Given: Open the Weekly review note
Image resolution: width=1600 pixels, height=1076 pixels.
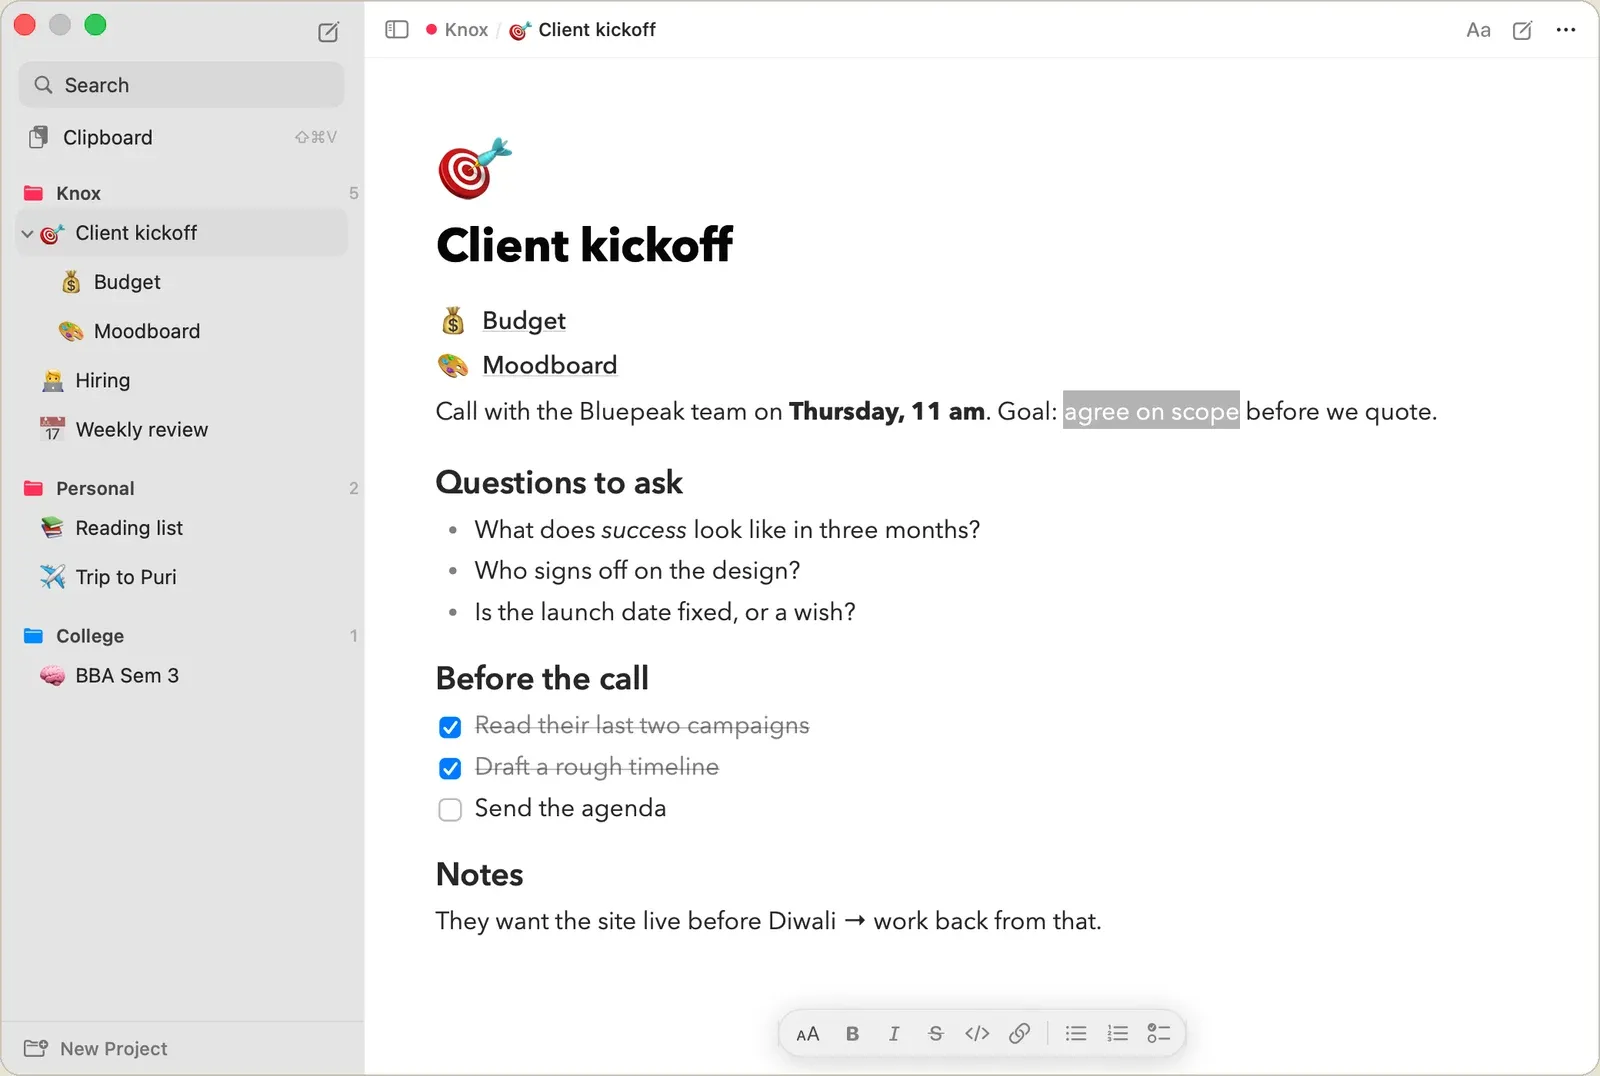Looking at the screenshot, I should pos(182,429).
